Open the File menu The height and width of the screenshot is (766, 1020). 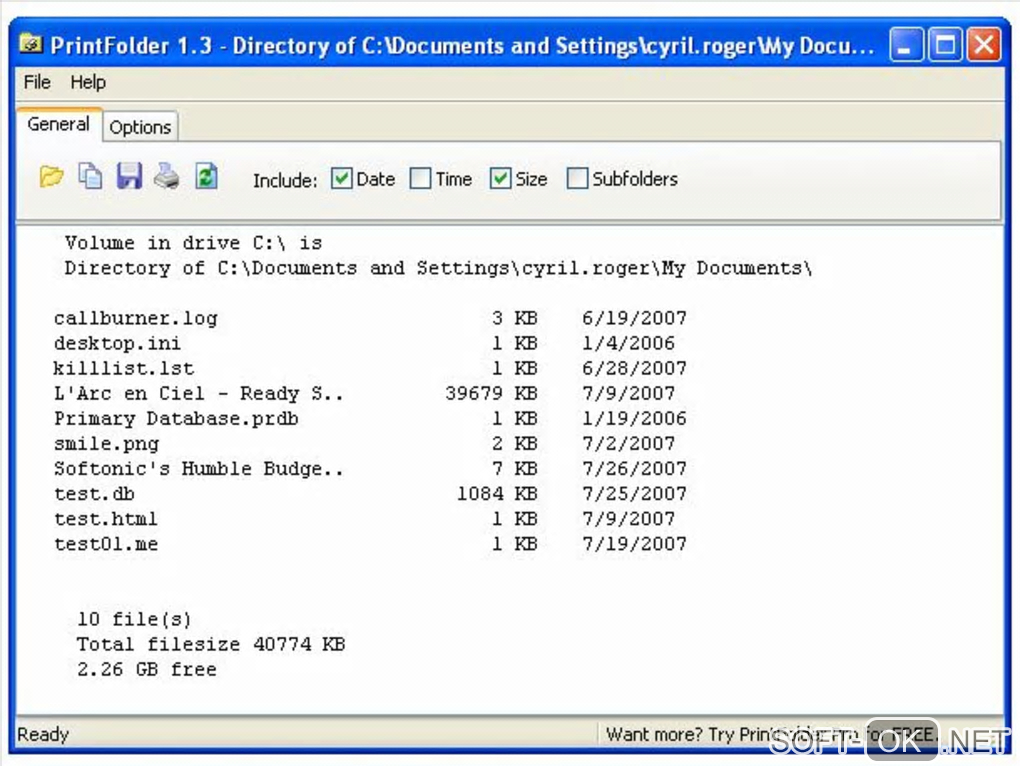click(x=37, y=82)
